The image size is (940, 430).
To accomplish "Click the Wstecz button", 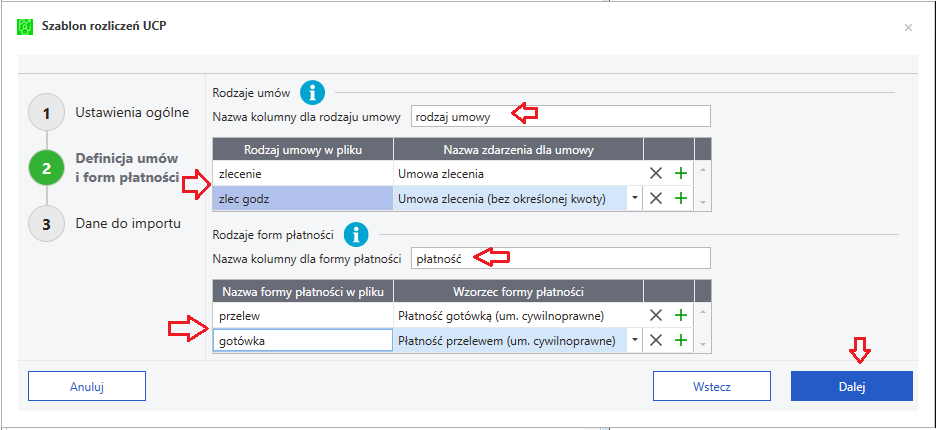I will pos(712,386).
